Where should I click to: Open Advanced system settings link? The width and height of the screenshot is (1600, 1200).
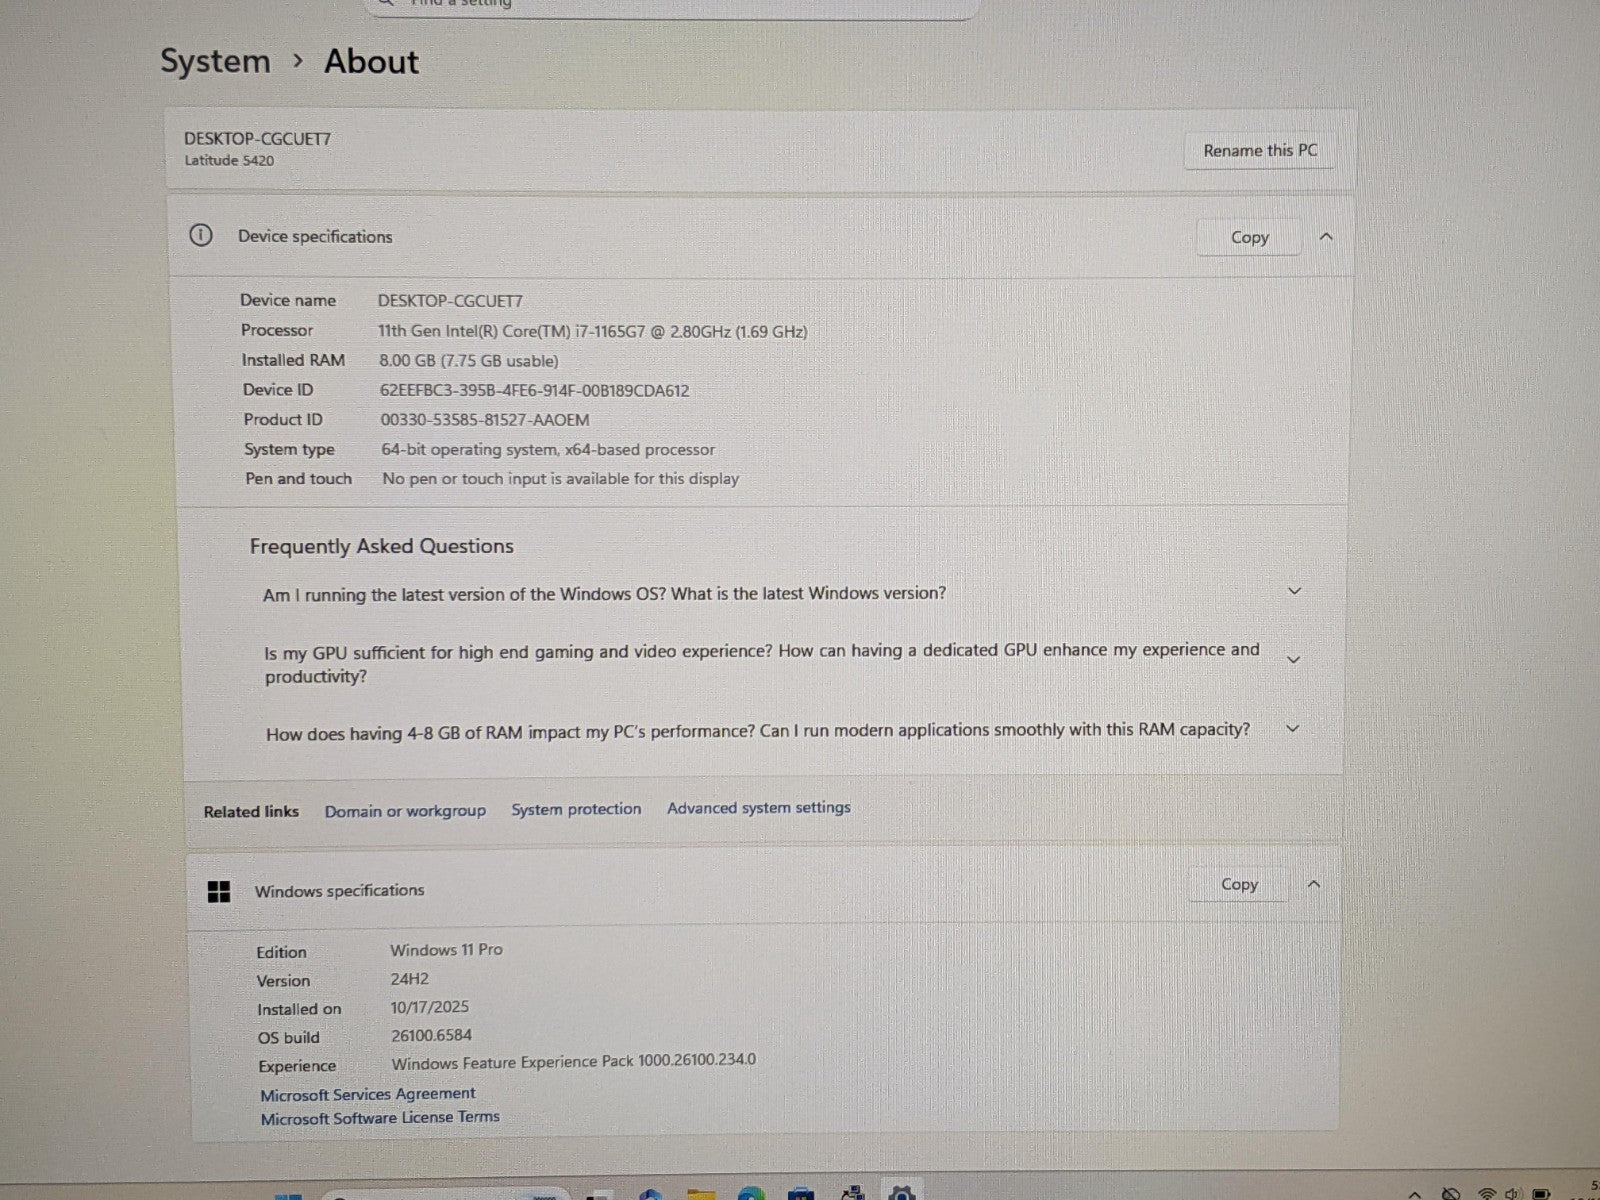[758, 808]
